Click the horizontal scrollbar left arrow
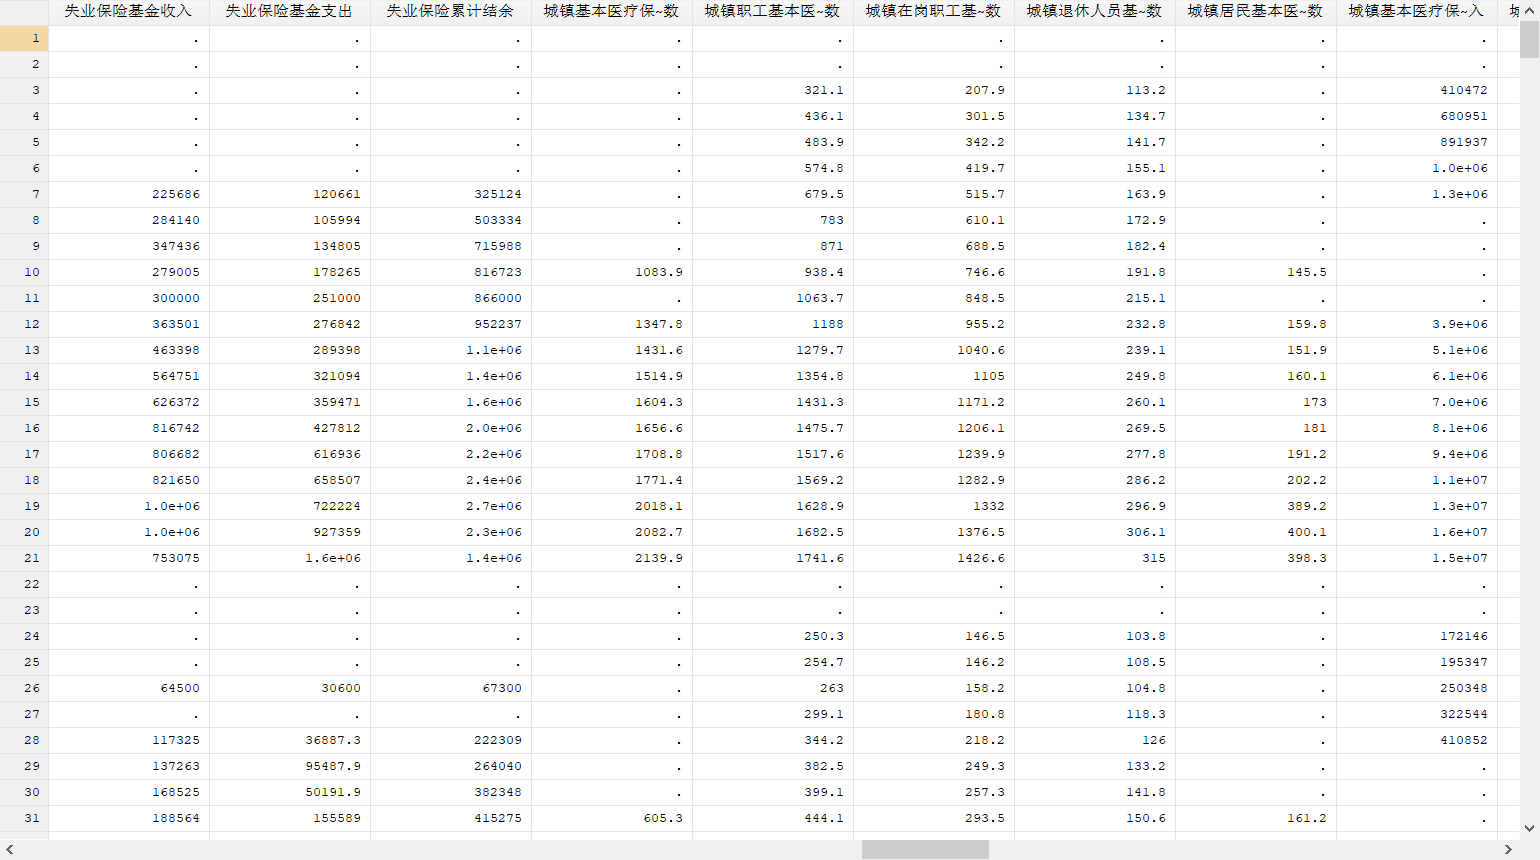This screenshot has width=1540, height=860. point(10,849)
